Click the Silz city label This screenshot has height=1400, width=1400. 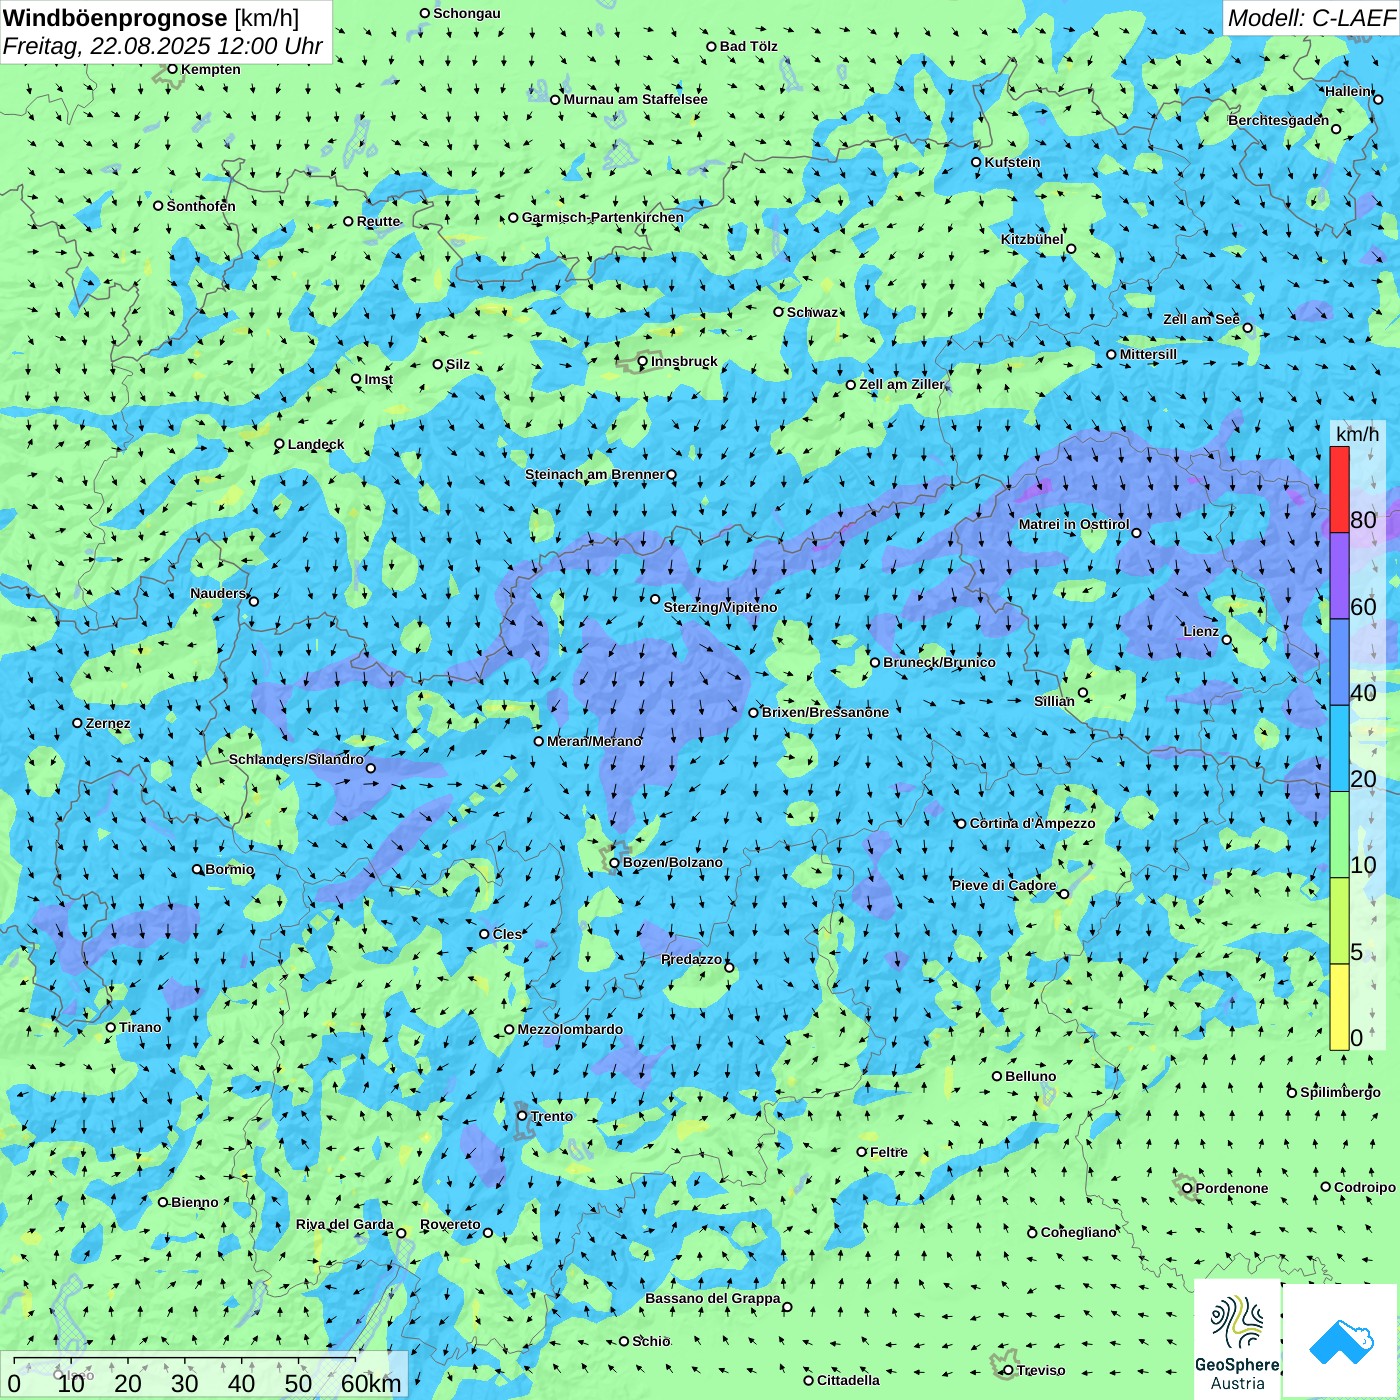pyautogui.click(x=457, y=364)
